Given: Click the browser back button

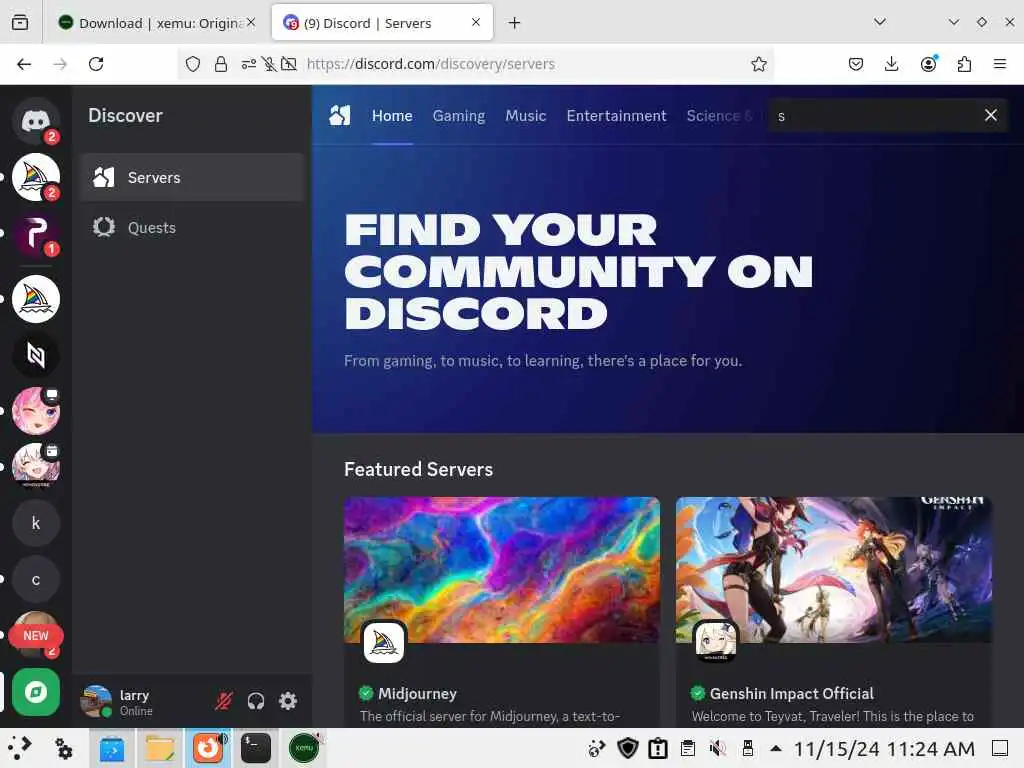Looking at the screenshot, I should click(24, 64).
